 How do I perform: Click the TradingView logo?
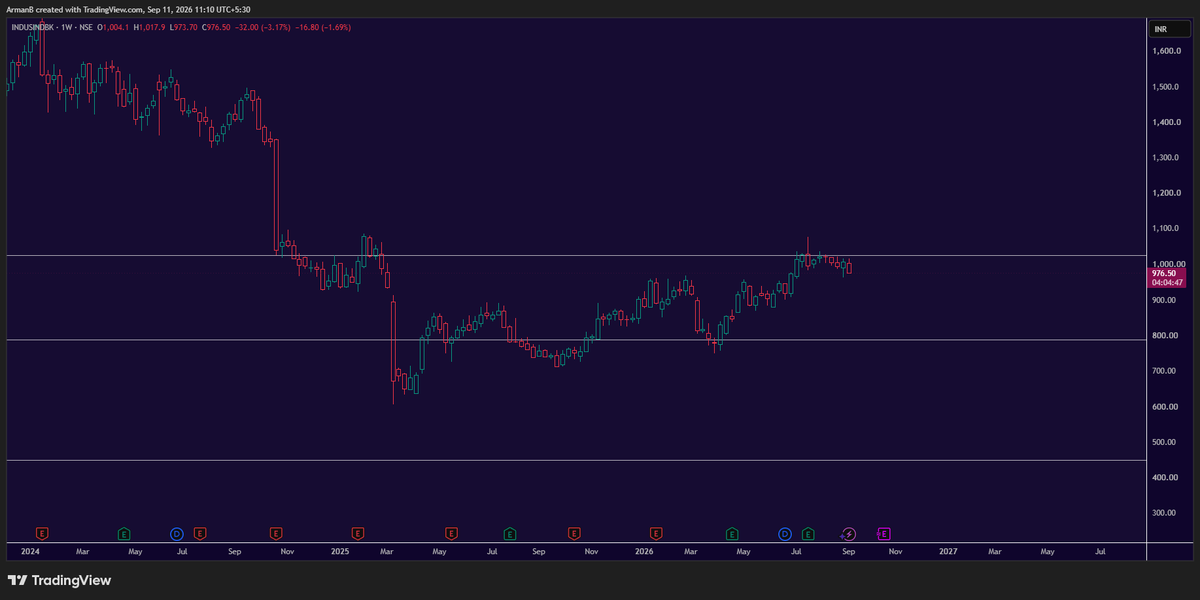pyautogui.click(x=59, y=580)
